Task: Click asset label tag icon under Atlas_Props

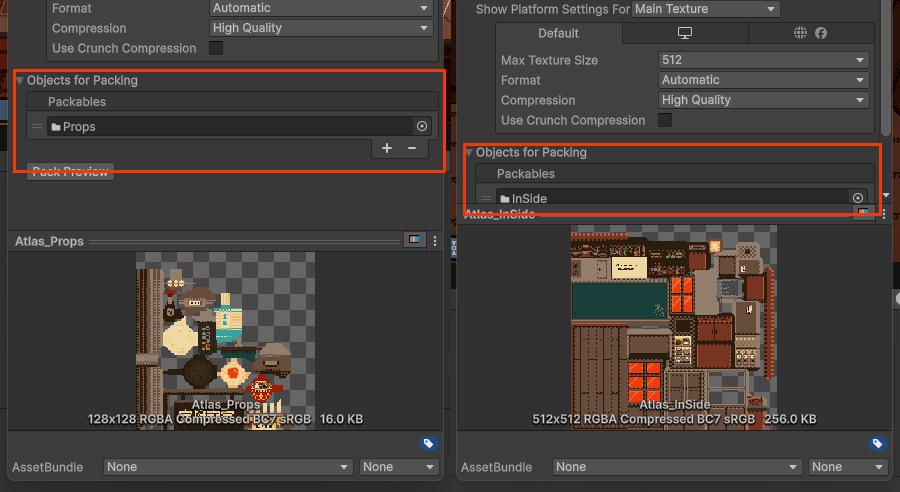Action: click(x=428, y=443)
